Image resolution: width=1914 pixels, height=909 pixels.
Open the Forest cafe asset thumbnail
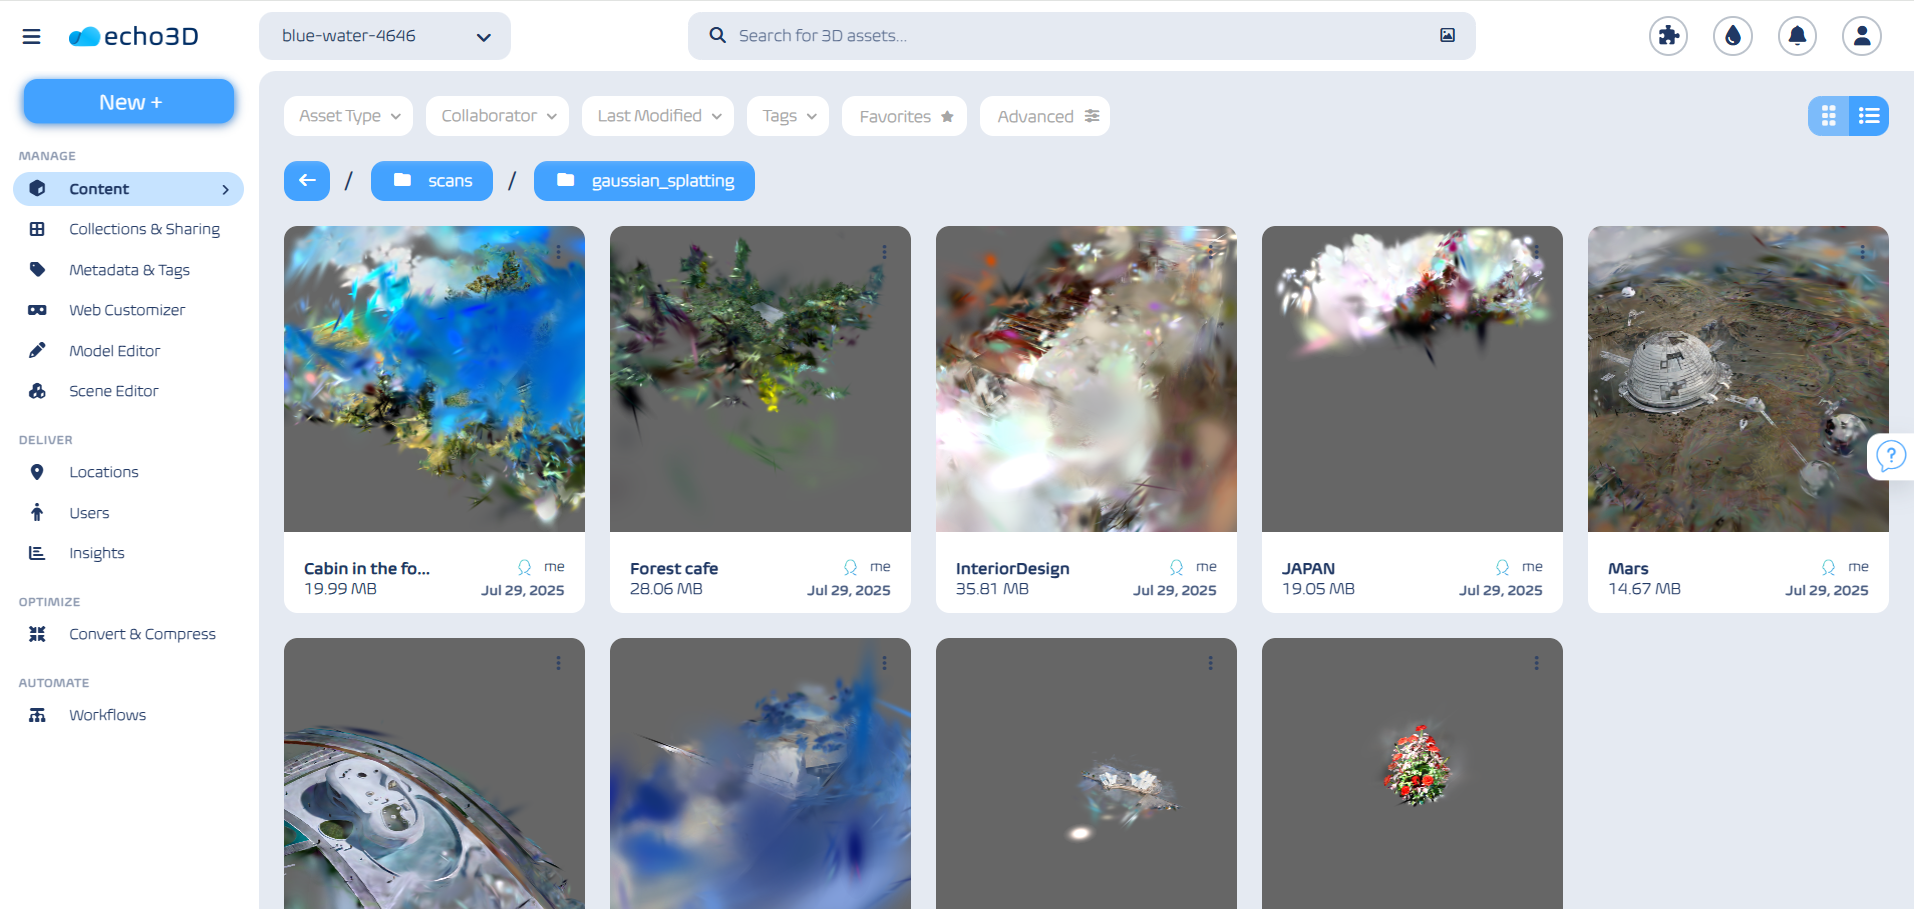click(759, 379)
